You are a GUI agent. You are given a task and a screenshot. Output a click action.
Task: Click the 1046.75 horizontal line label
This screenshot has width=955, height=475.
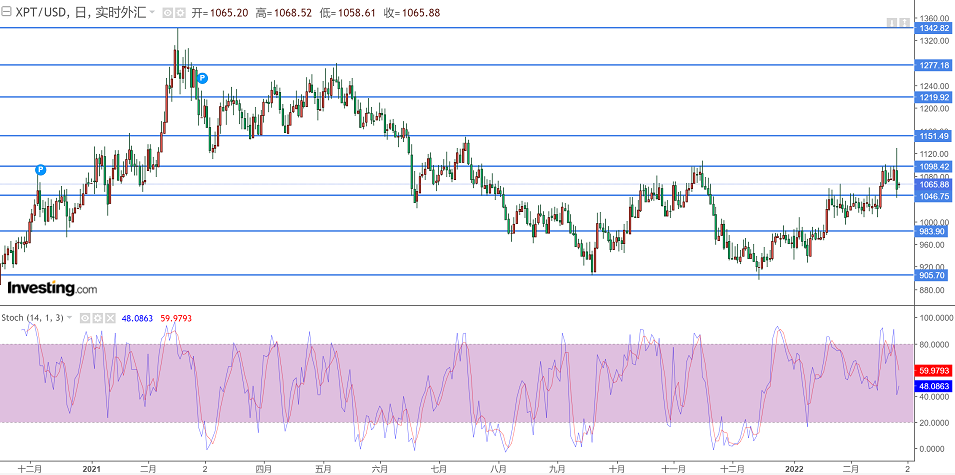[x=933, y=196]
